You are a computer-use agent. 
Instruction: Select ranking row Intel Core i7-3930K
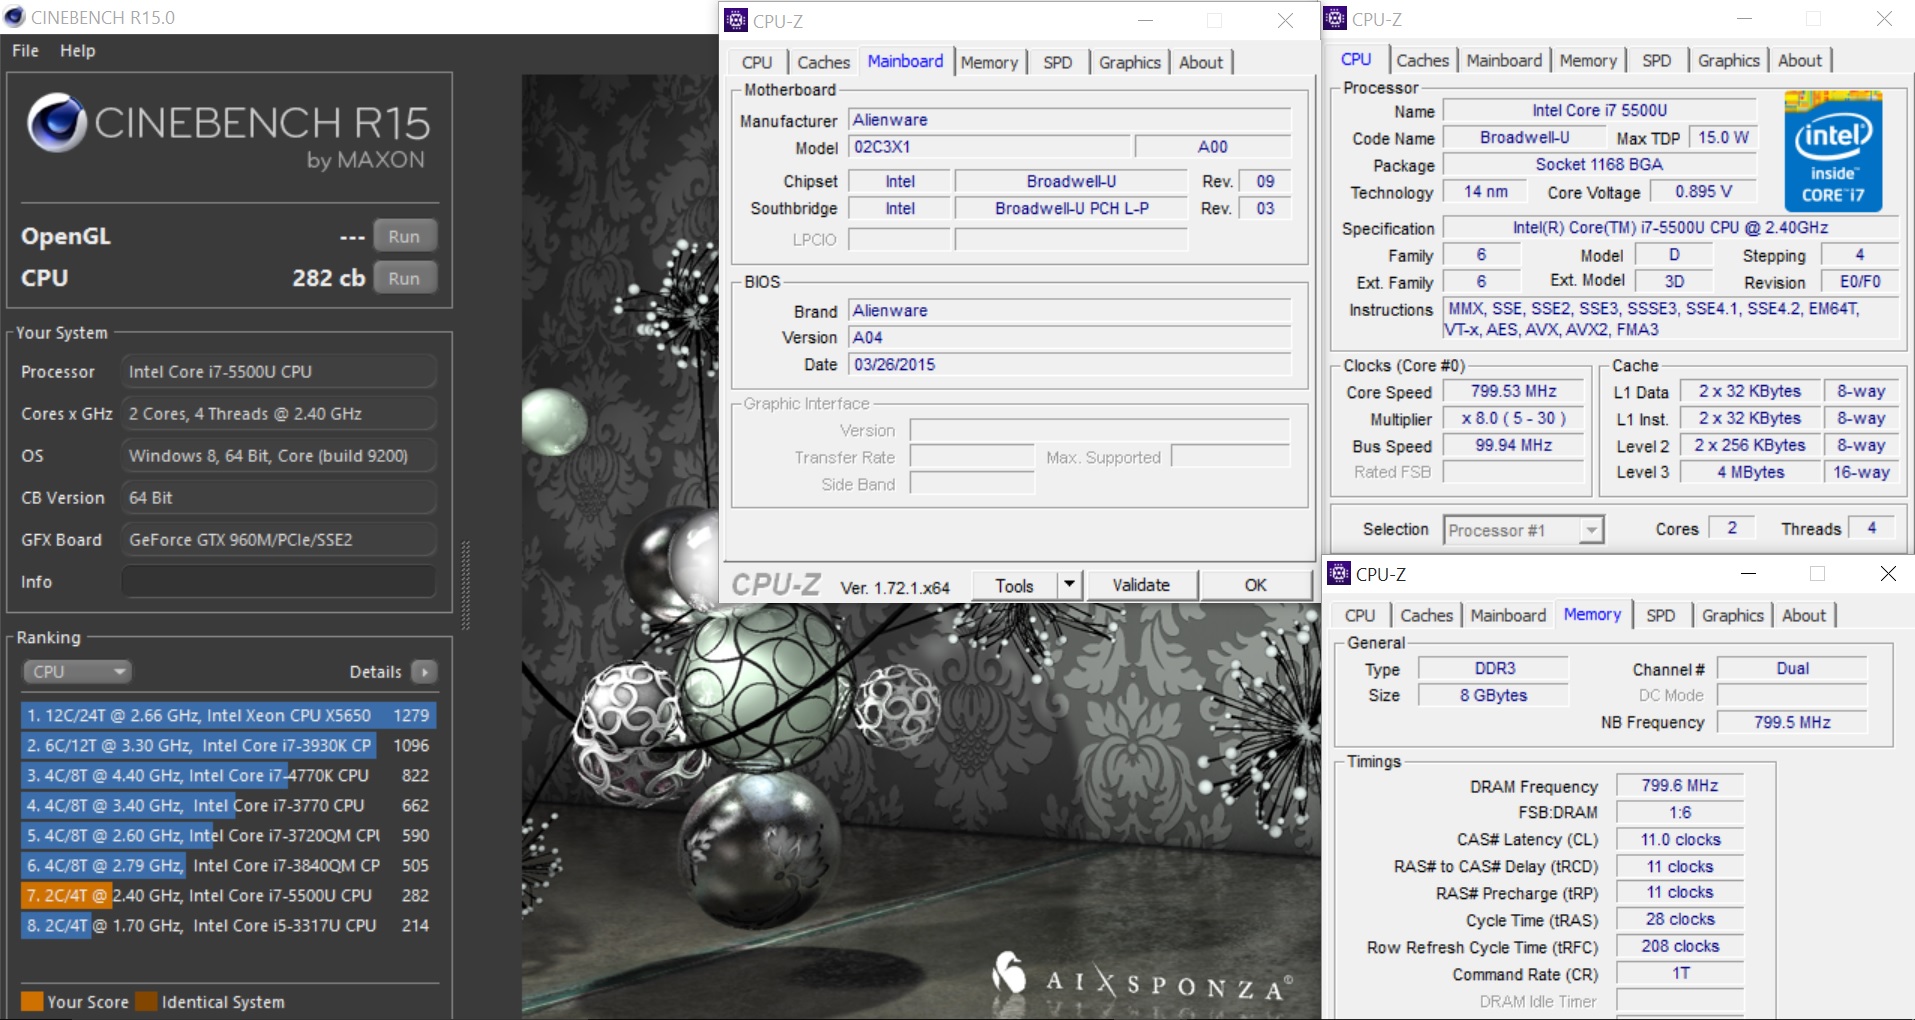pos(228,745)
